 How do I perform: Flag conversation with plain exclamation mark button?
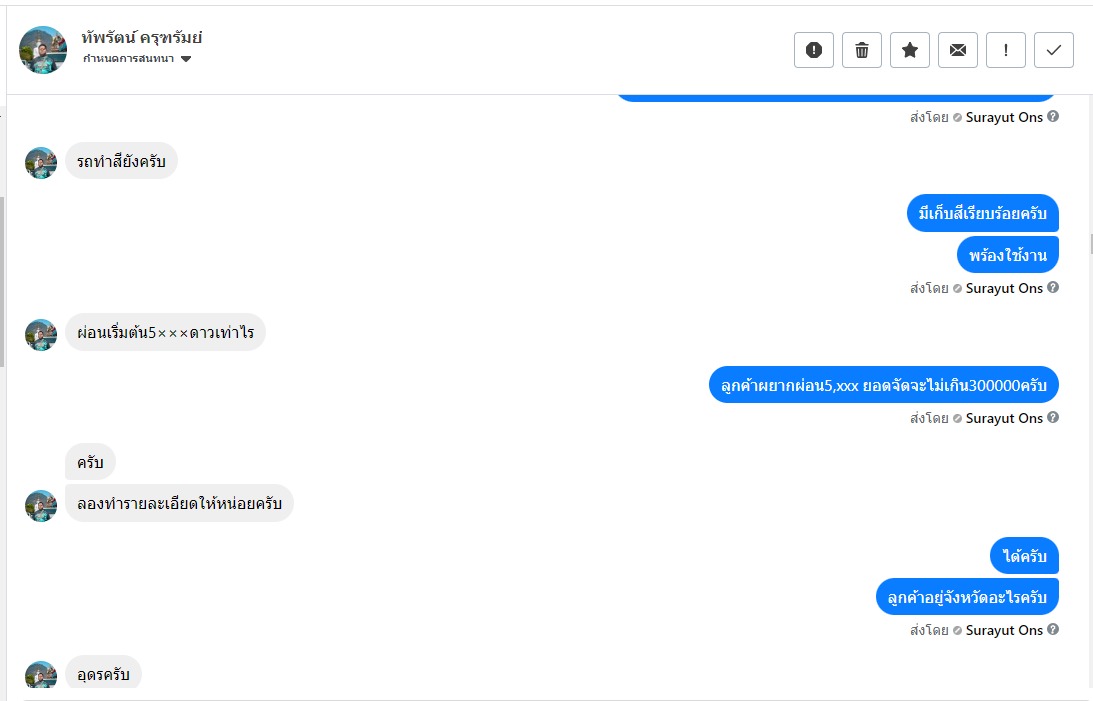pyautogui.click(x=1006, y=50)
